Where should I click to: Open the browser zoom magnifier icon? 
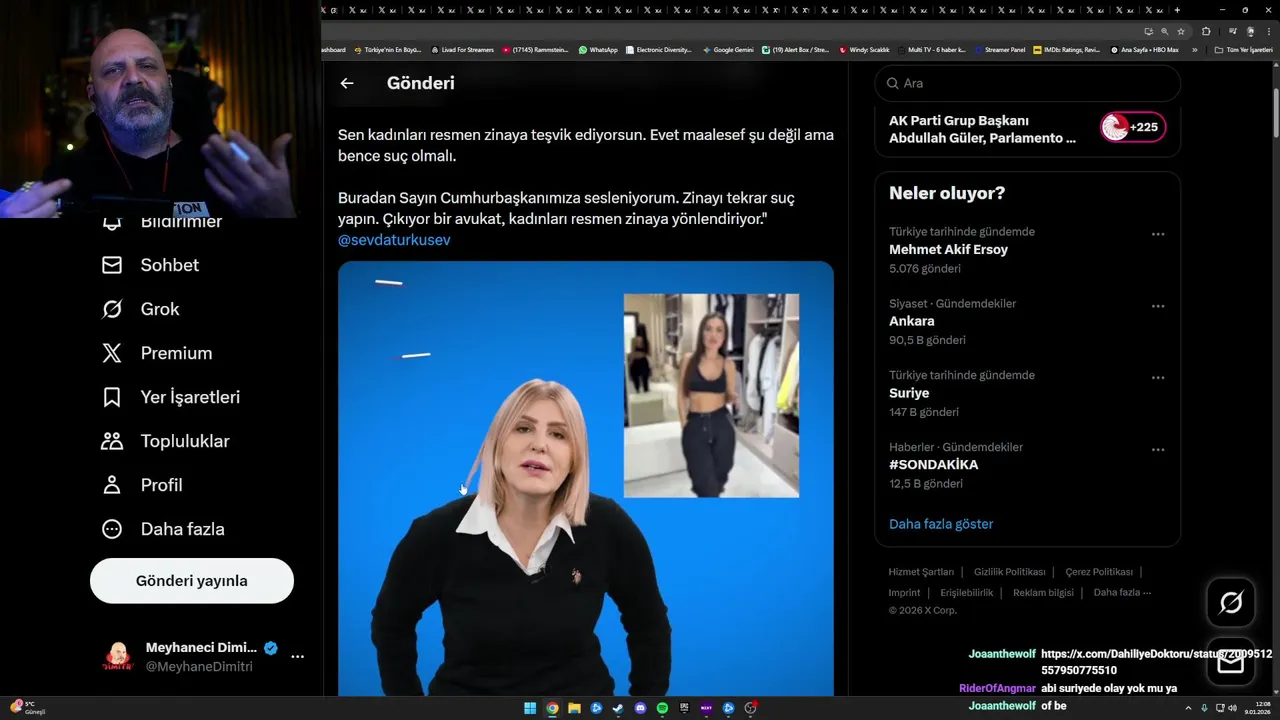pos(1164,31)
